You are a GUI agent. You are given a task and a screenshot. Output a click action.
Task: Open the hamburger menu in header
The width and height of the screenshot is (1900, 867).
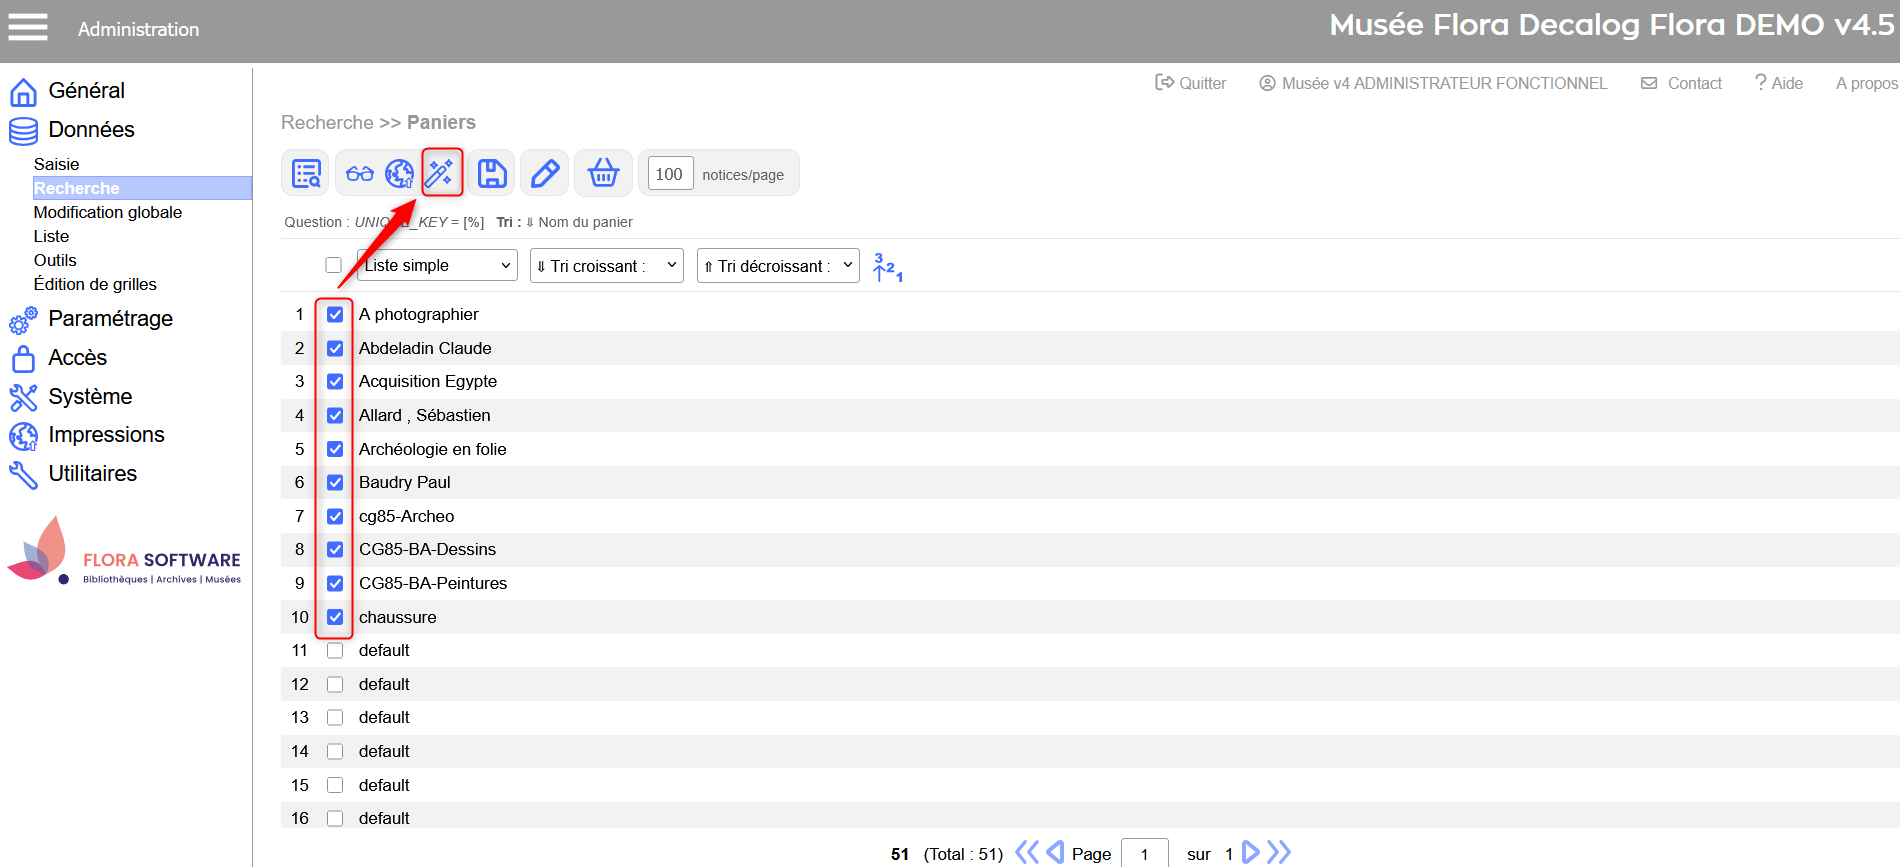tap(28, 27)
